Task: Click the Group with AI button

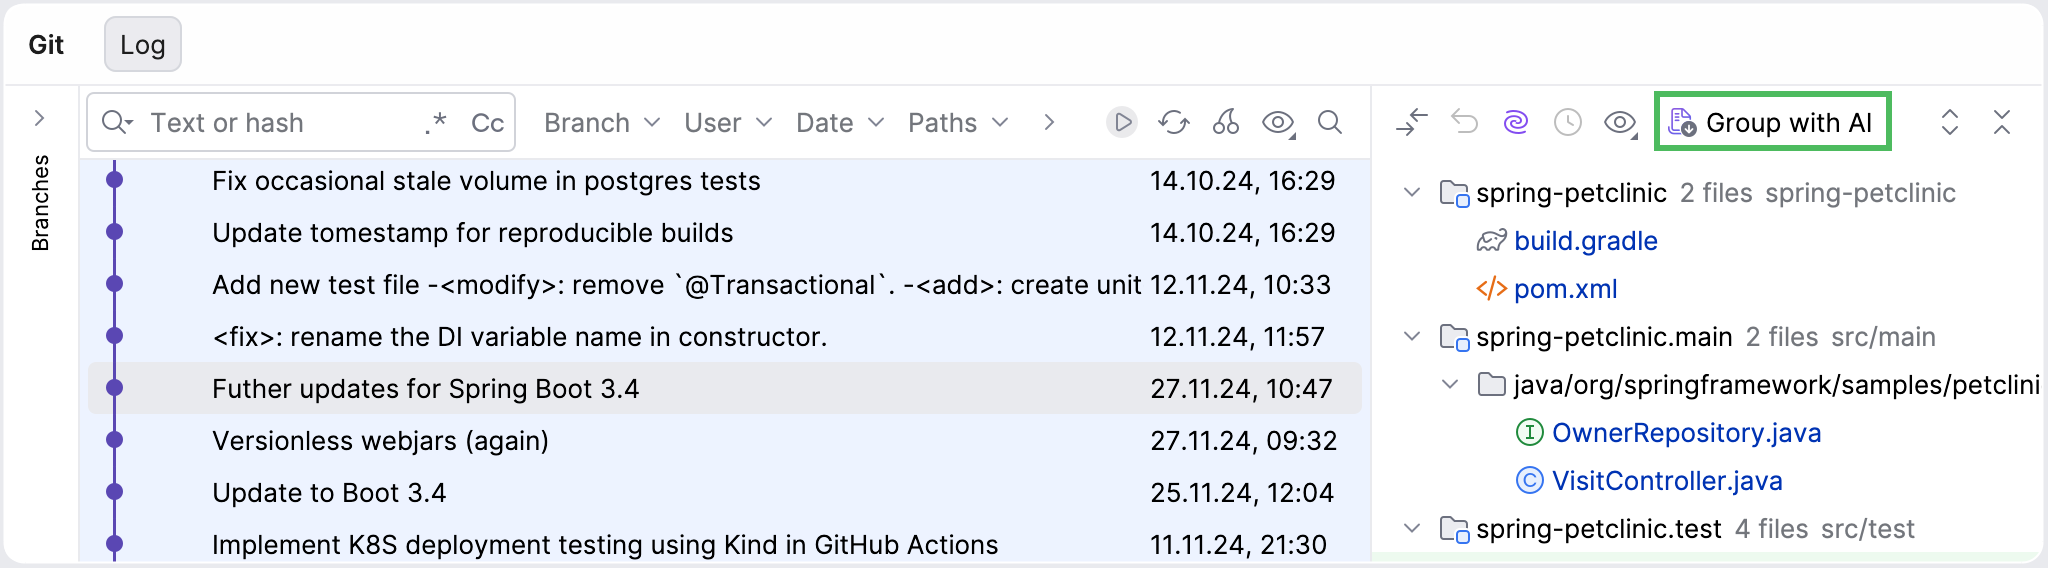Action: pos(1772,123)
